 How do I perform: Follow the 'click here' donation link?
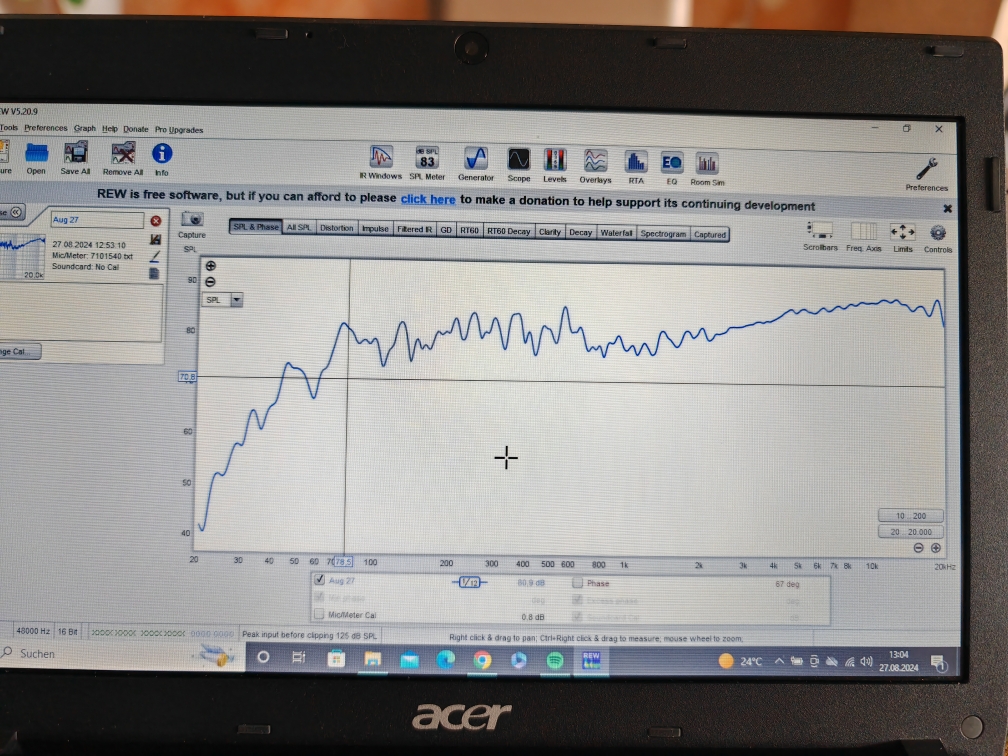click(428, 200)
